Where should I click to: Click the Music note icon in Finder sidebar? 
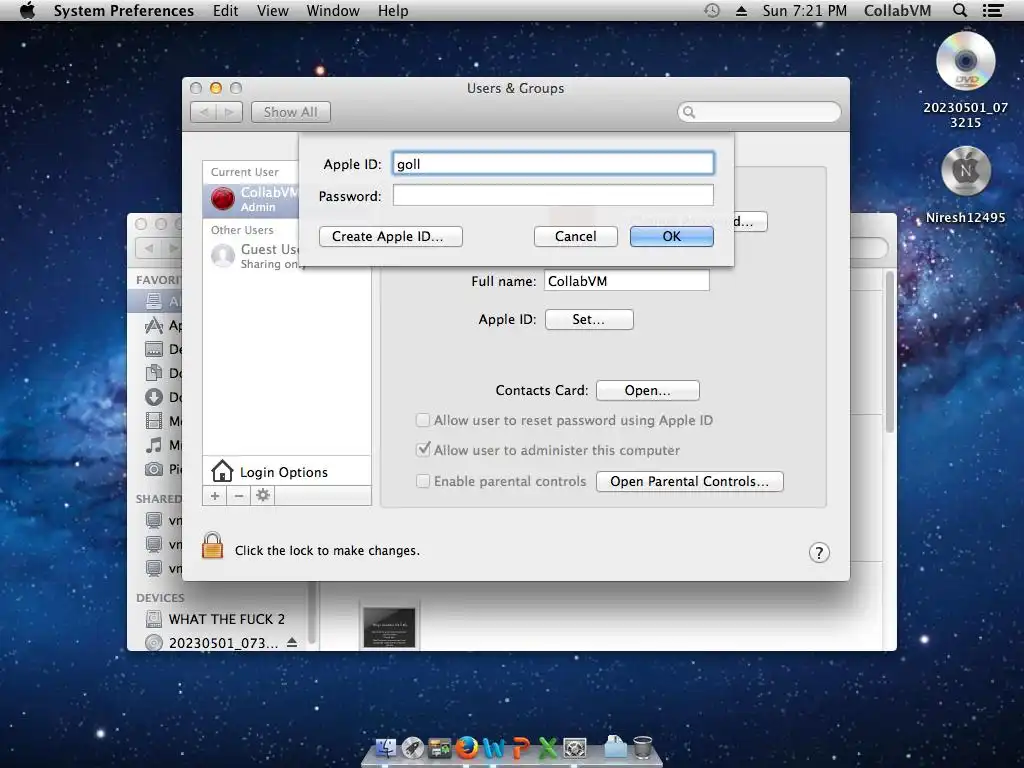tap(153, 445)
